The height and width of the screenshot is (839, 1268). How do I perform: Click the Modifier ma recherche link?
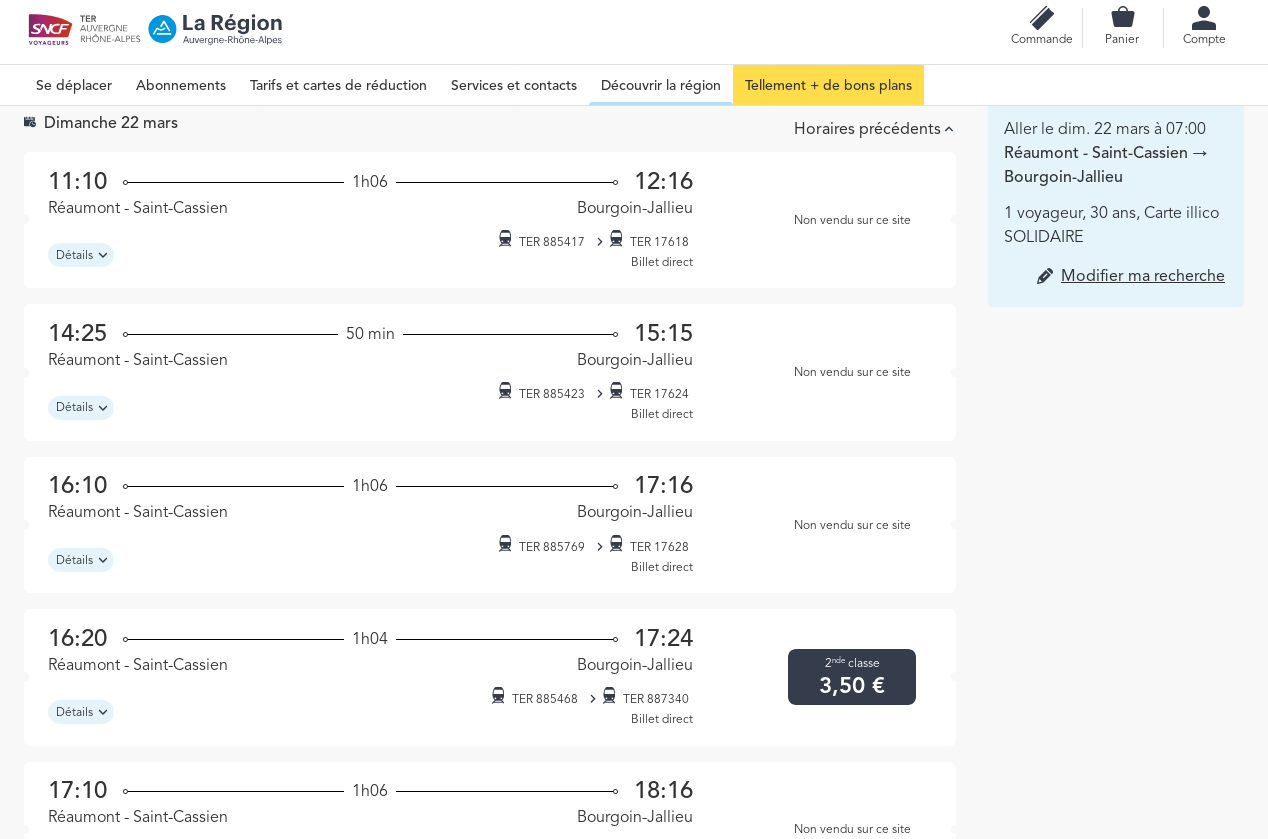[1142, 276]
